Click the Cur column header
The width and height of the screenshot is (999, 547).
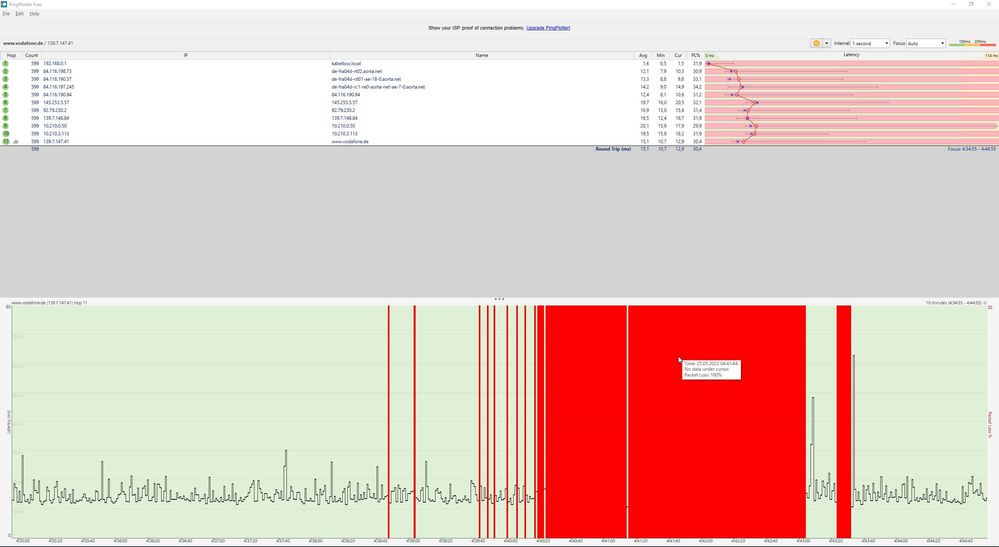(x=678, y=55)
